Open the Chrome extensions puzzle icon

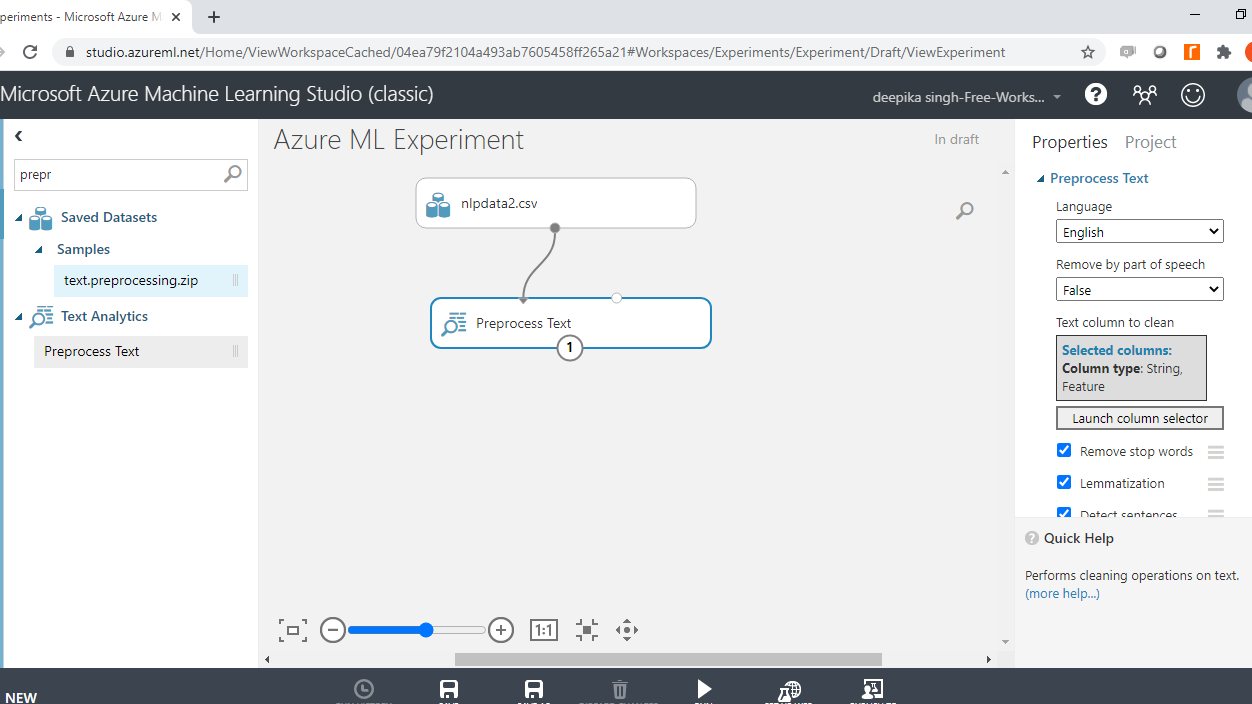pyautogui.click(x=1224, y=52)
